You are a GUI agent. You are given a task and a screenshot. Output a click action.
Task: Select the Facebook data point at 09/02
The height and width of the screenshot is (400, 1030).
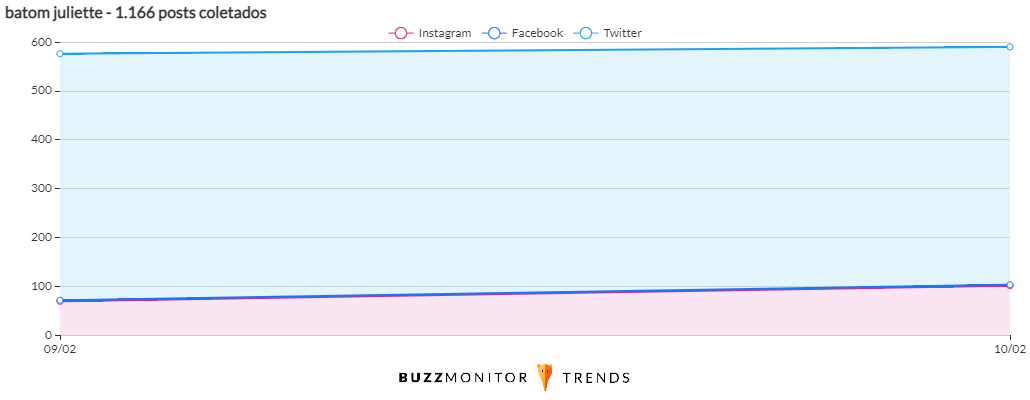click(x=60, y=300)
